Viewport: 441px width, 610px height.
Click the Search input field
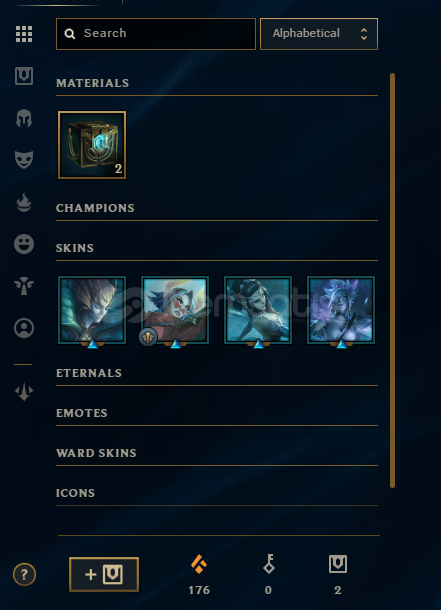[156, 34]
